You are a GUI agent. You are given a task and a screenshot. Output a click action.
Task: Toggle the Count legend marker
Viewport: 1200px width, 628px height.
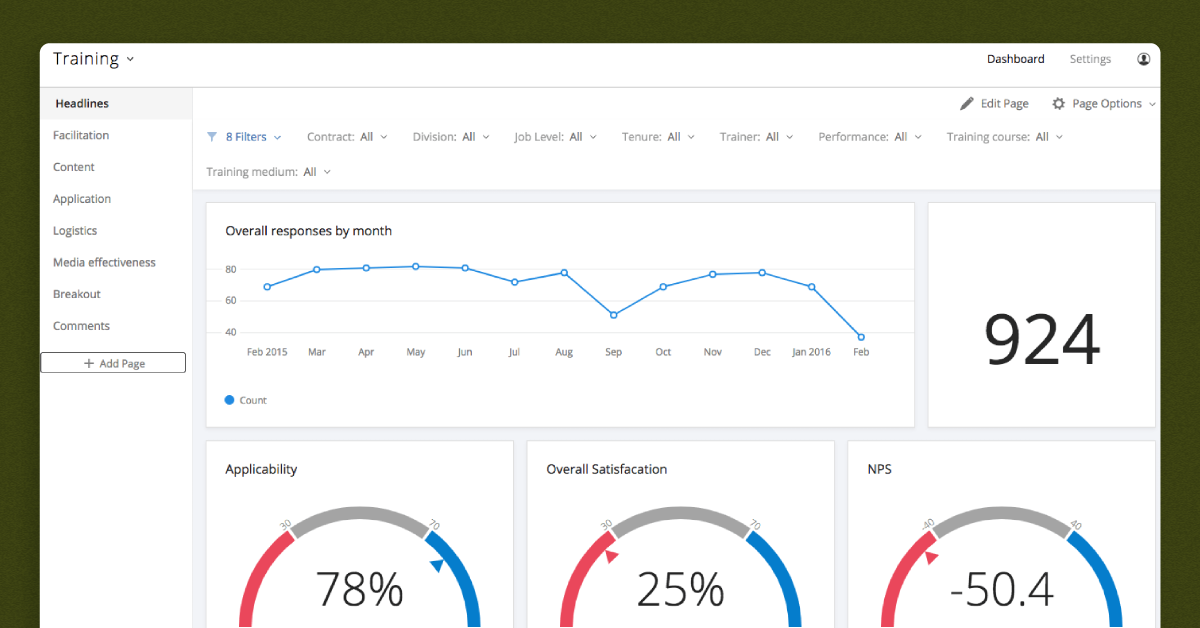click(230, 400)
